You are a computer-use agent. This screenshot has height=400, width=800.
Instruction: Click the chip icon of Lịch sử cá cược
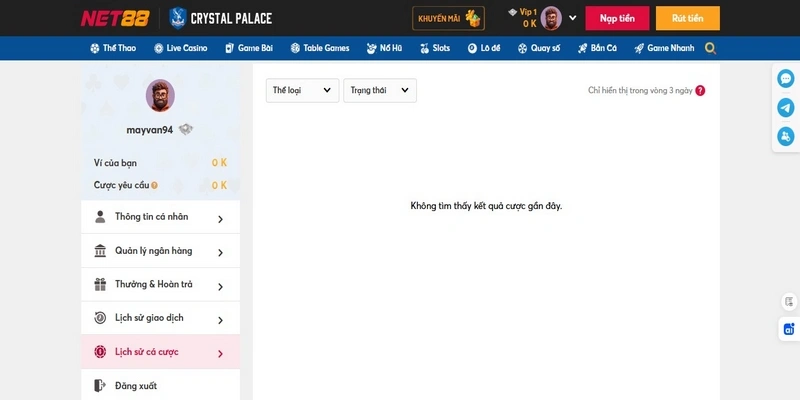(100, 352)
